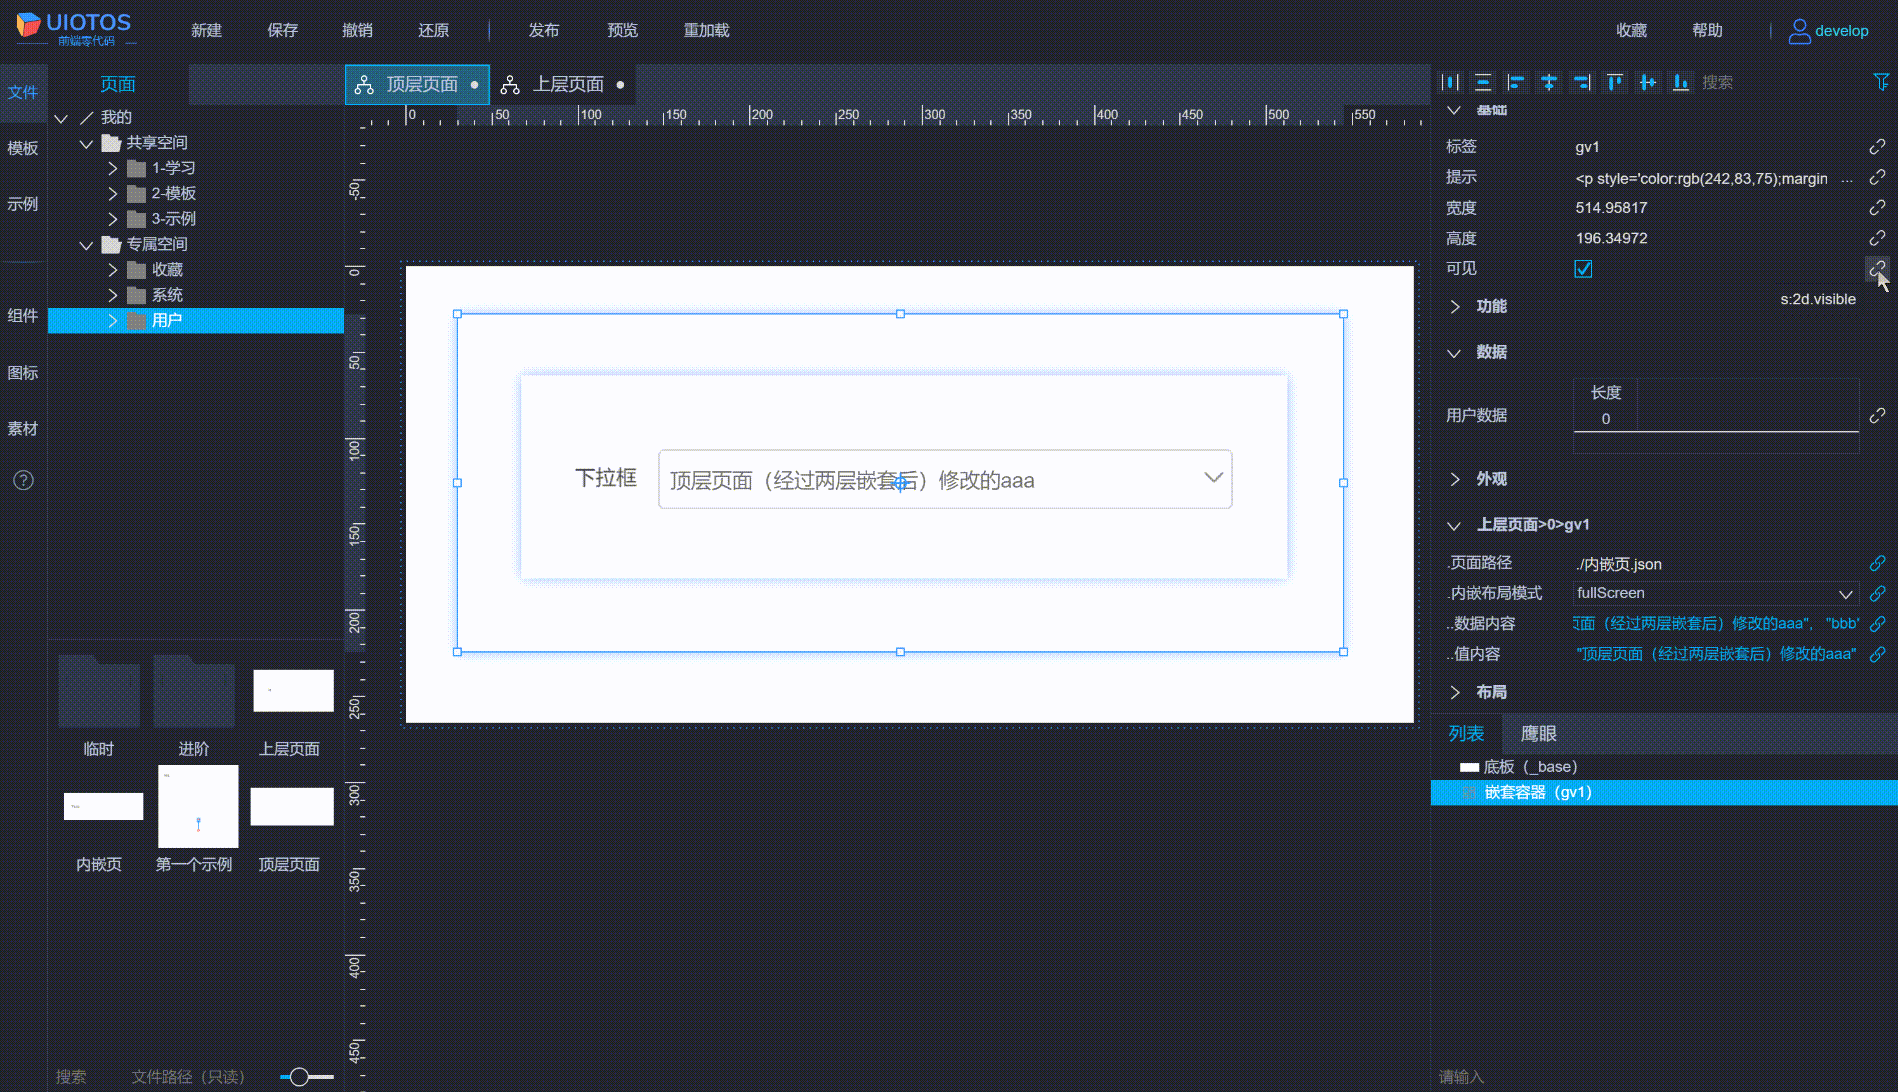1898x1092 pixels.
Task: Switch to the 上层页面 editor tab
Action: 567,85
